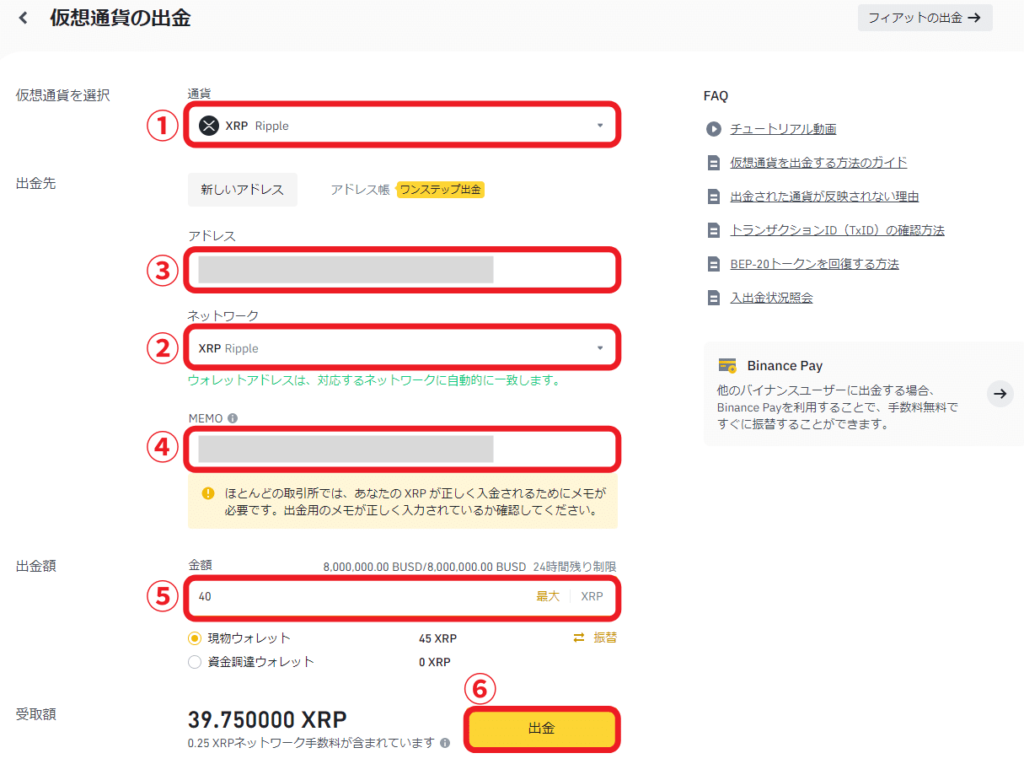Click the XRP Ripple coin logo icon
1024x764 pixels.
point(209,125)
